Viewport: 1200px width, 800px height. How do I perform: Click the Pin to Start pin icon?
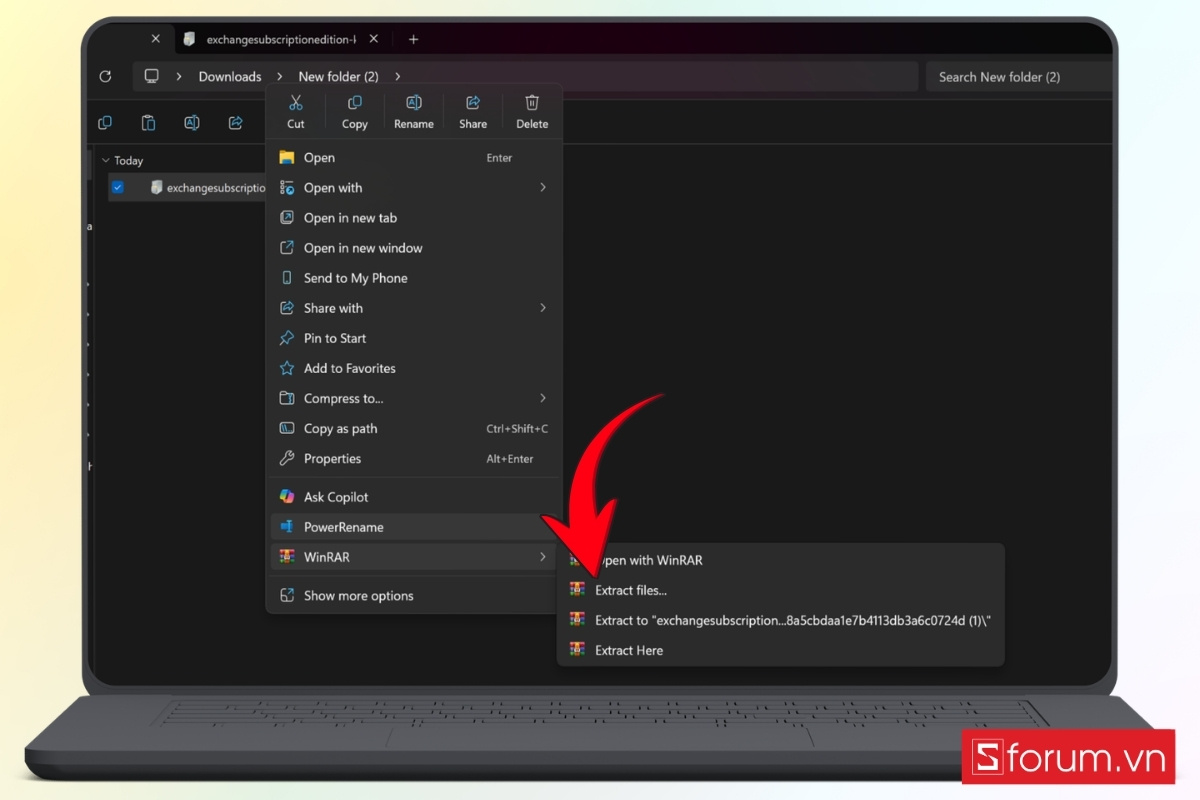click(x=287, y=338)
